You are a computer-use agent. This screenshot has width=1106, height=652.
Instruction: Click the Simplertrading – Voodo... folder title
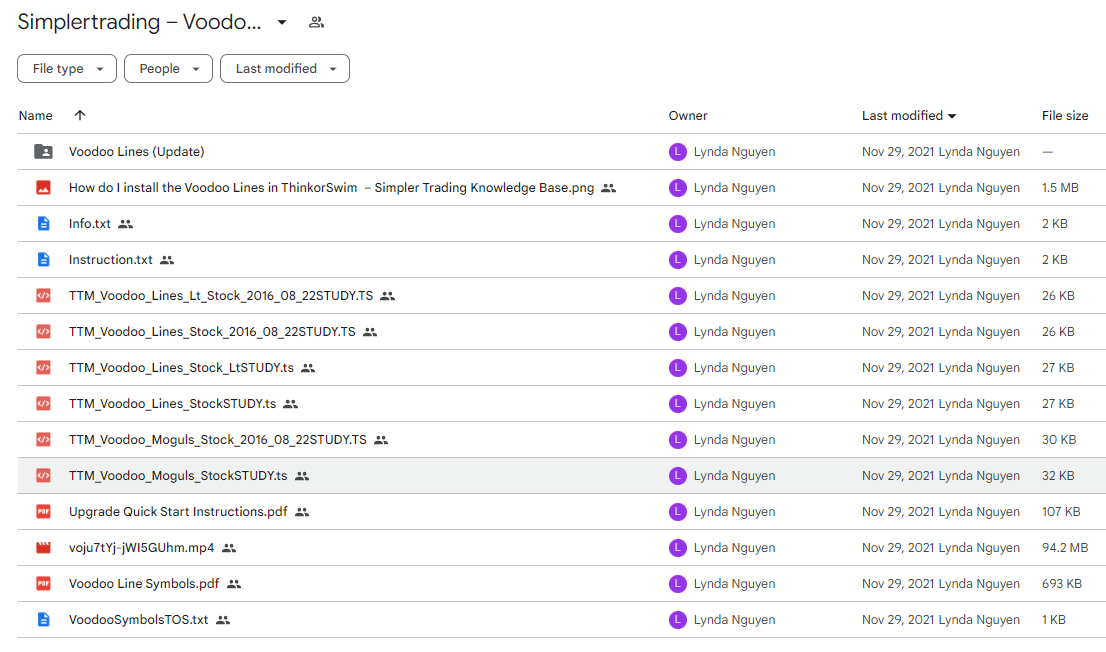[x=139, y=22]
